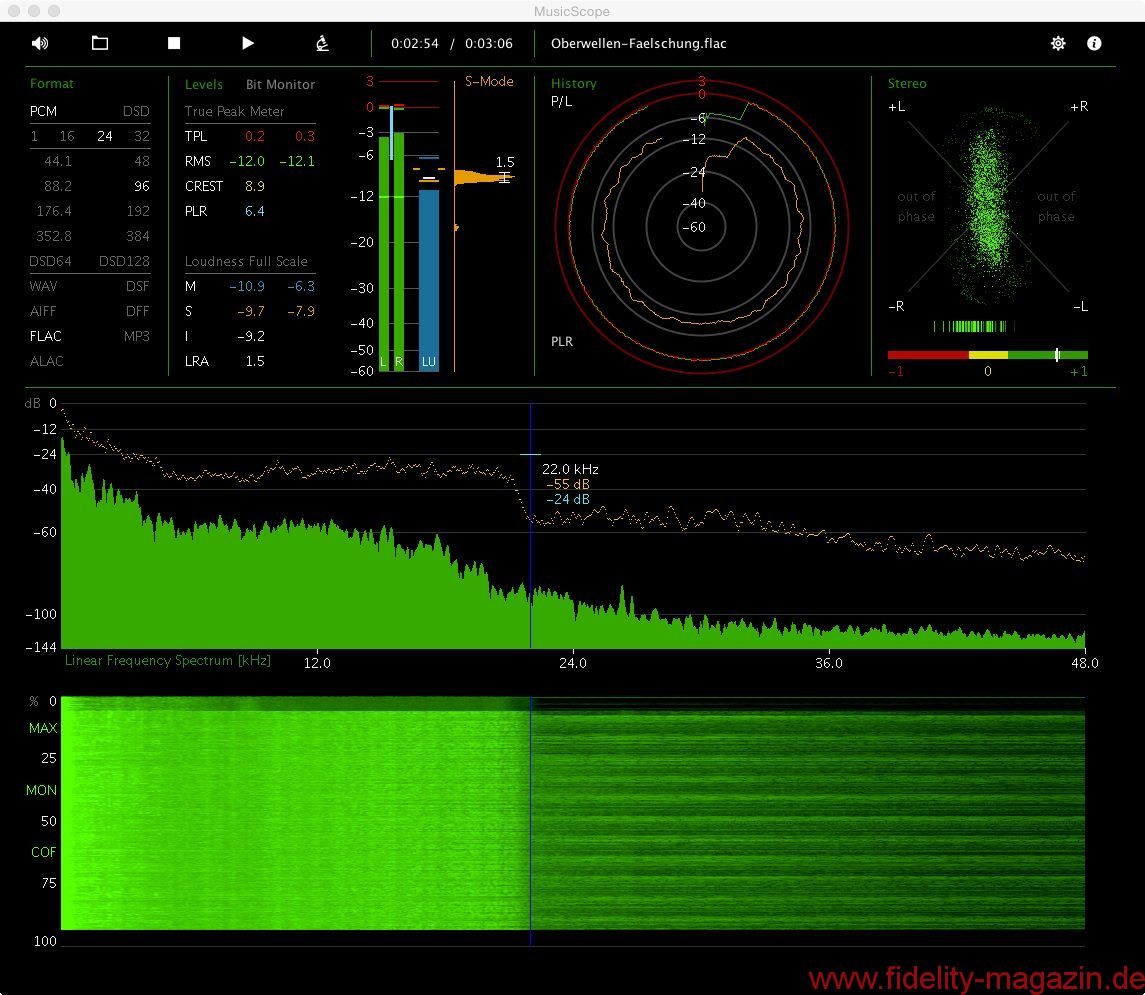Viewport: 1145px width, 995px height.
Task: Stop playback with the square button
Action: pos(174,43)
